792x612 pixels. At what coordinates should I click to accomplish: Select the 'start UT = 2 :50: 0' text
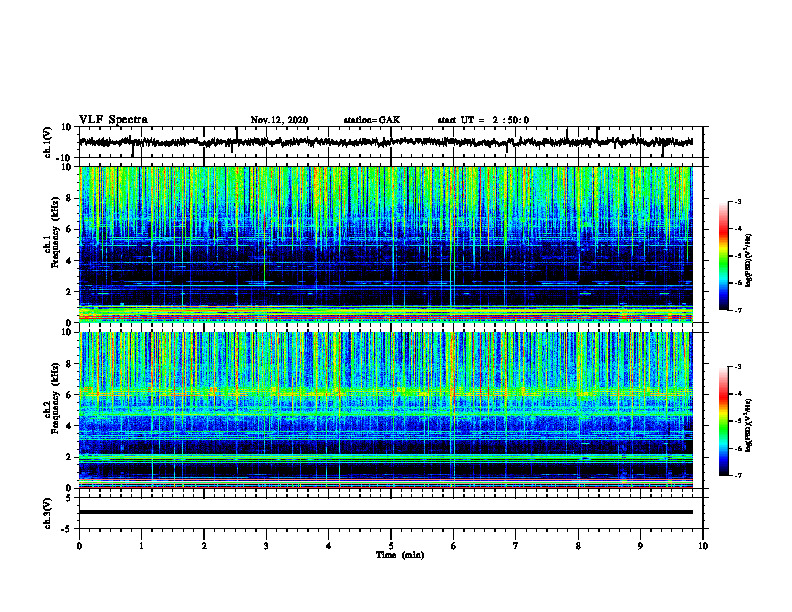pyautogui.click(x=483, y=120)
